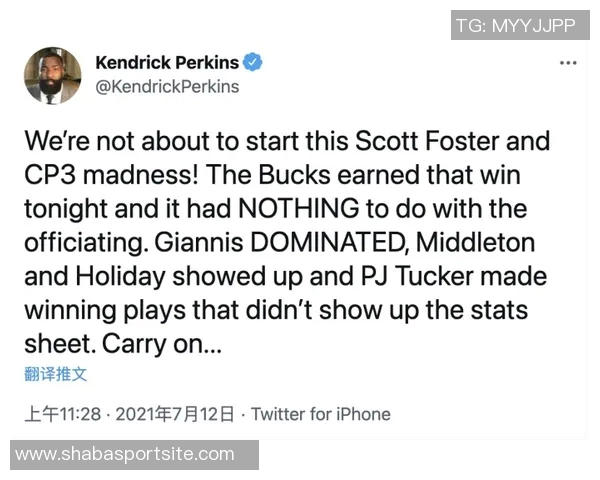This screenshot has width=600, height=480.
Task: Open the @KendrickPerkins handle link
Action: click(x=167, y=86)
